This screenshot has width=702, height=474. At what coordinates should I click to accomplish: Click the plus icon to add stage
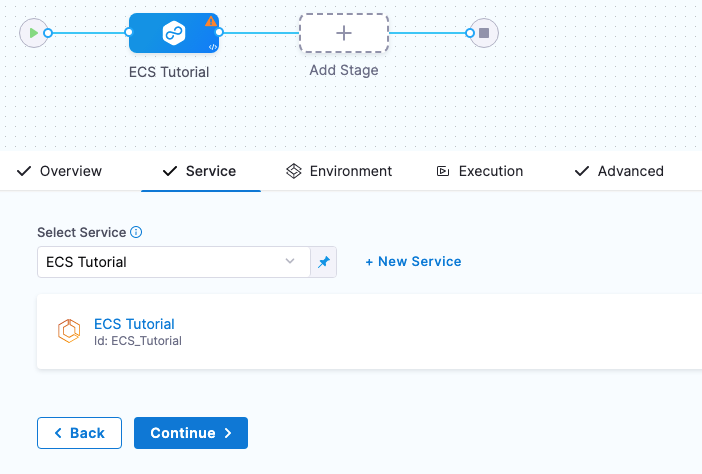(x=344, y=33)
